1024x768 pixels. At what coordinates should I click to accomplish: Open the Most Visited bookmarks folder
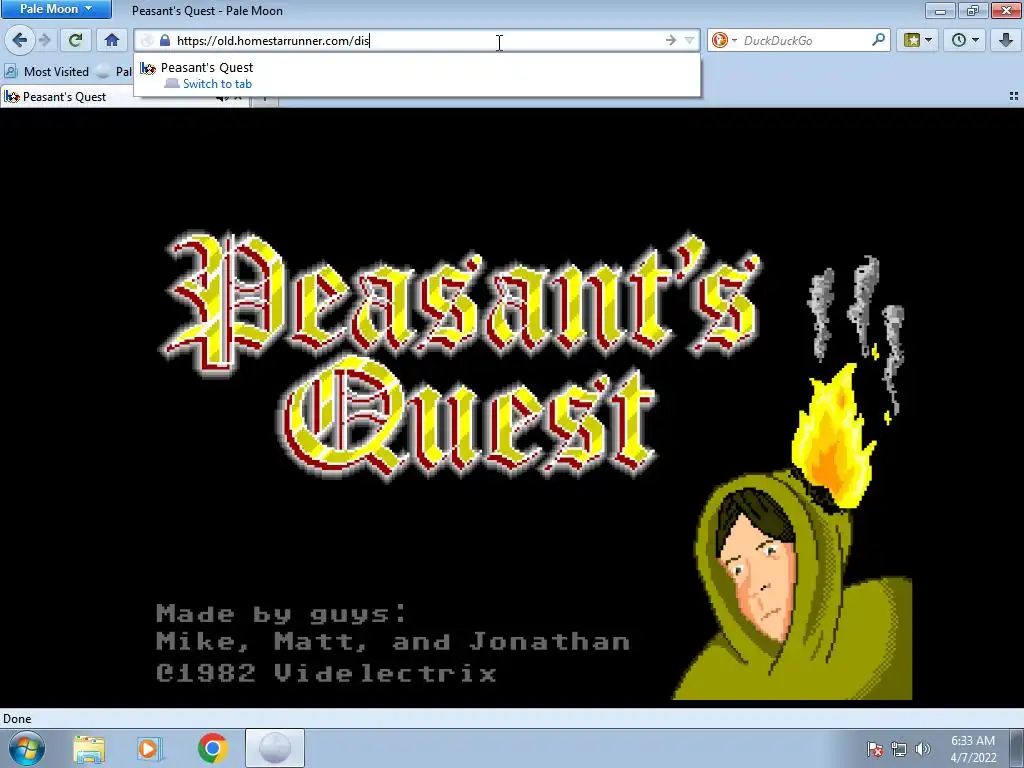[47, 71]
